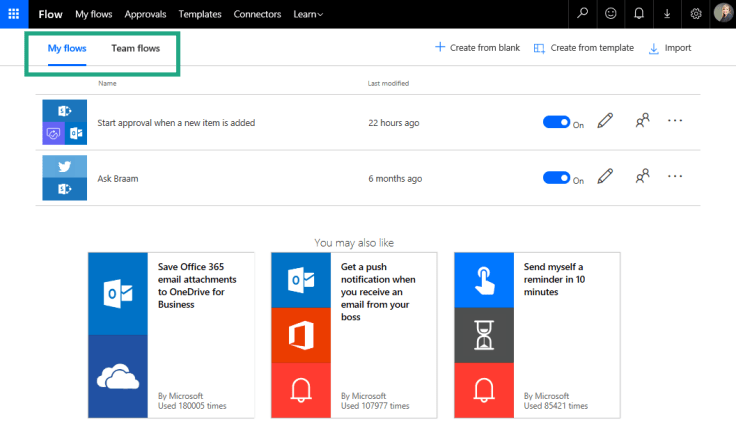Open the settings gear icon

click(x=696, y=14)
